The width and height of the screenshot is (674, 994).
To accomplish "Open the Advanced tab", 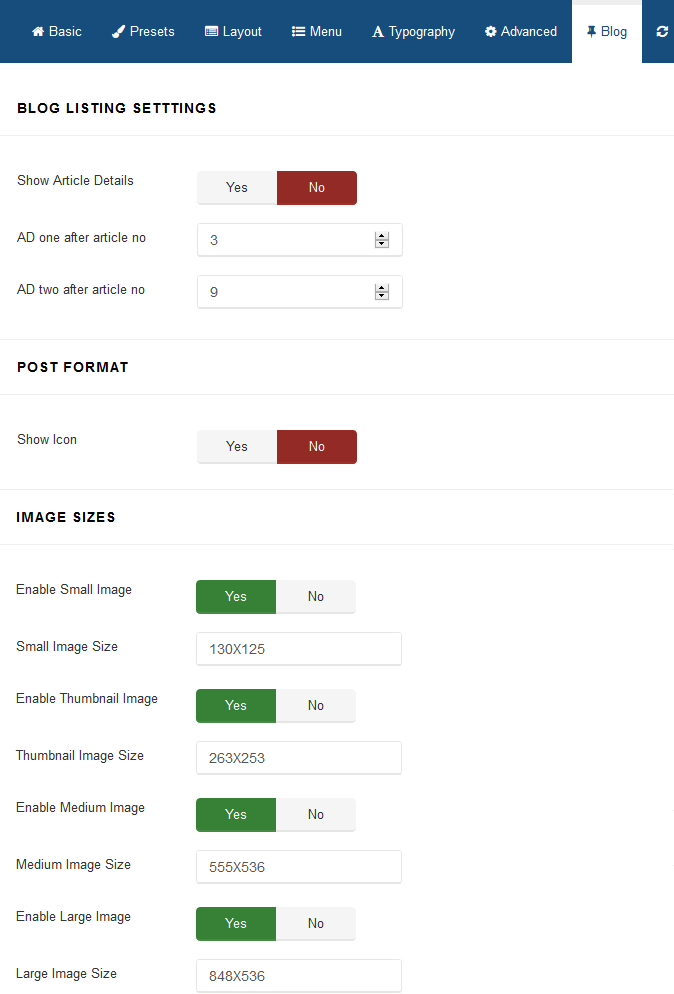I will [521, 32].
